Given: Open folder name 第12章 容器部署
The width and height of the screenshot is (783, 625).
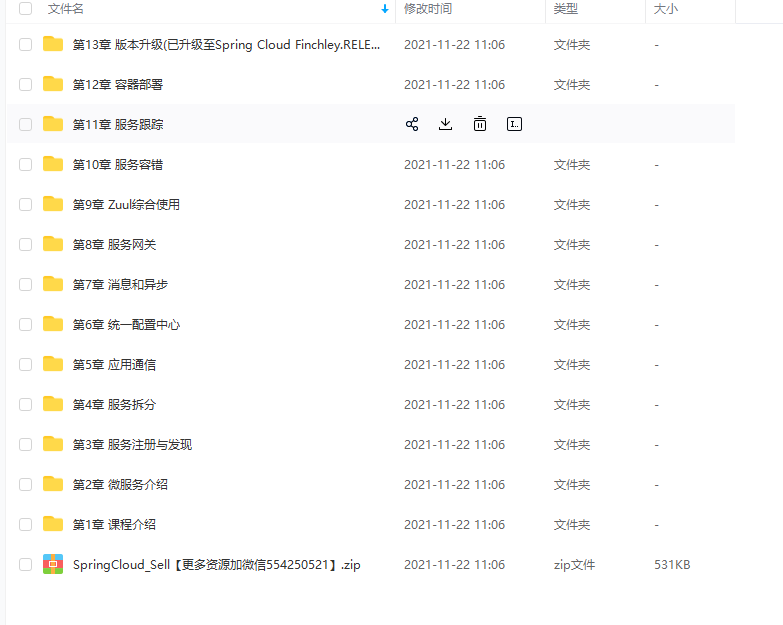Looking at the screenshot, I should click(x=118, y=85).
